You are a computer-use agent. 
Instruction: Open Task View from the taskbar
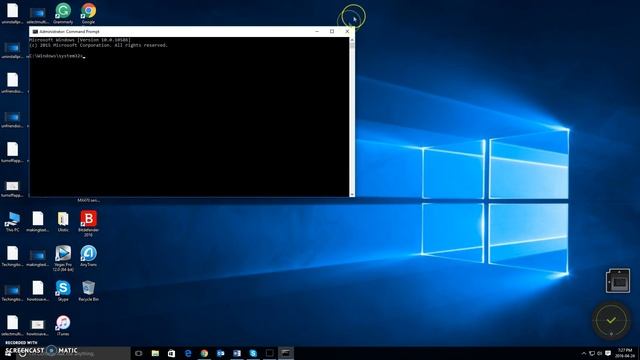tap(139, 353)
